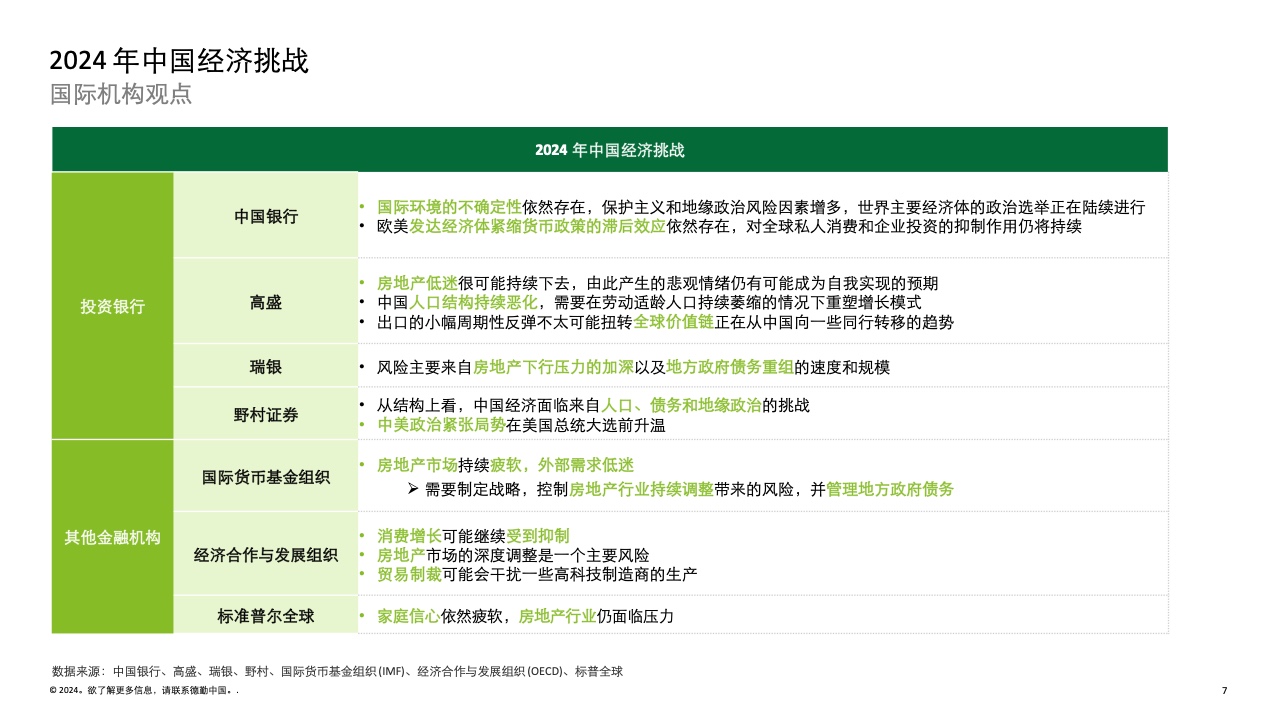This screenshot has width=1280, height=720.
Task: Select the "标准普尔全球" row label
Action: pos(265,616)
